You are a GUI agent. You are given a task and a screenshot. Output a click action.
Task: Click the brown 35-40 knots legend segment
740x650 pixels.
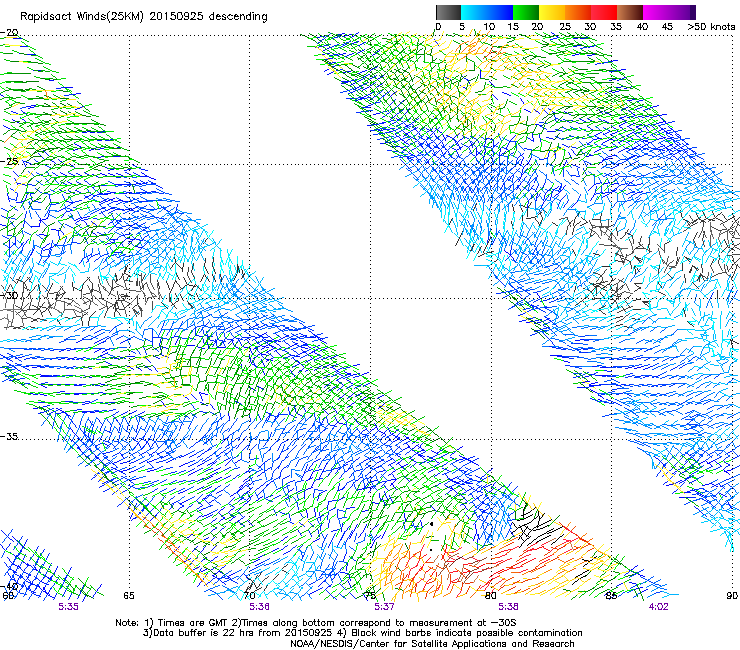(630, 12)
